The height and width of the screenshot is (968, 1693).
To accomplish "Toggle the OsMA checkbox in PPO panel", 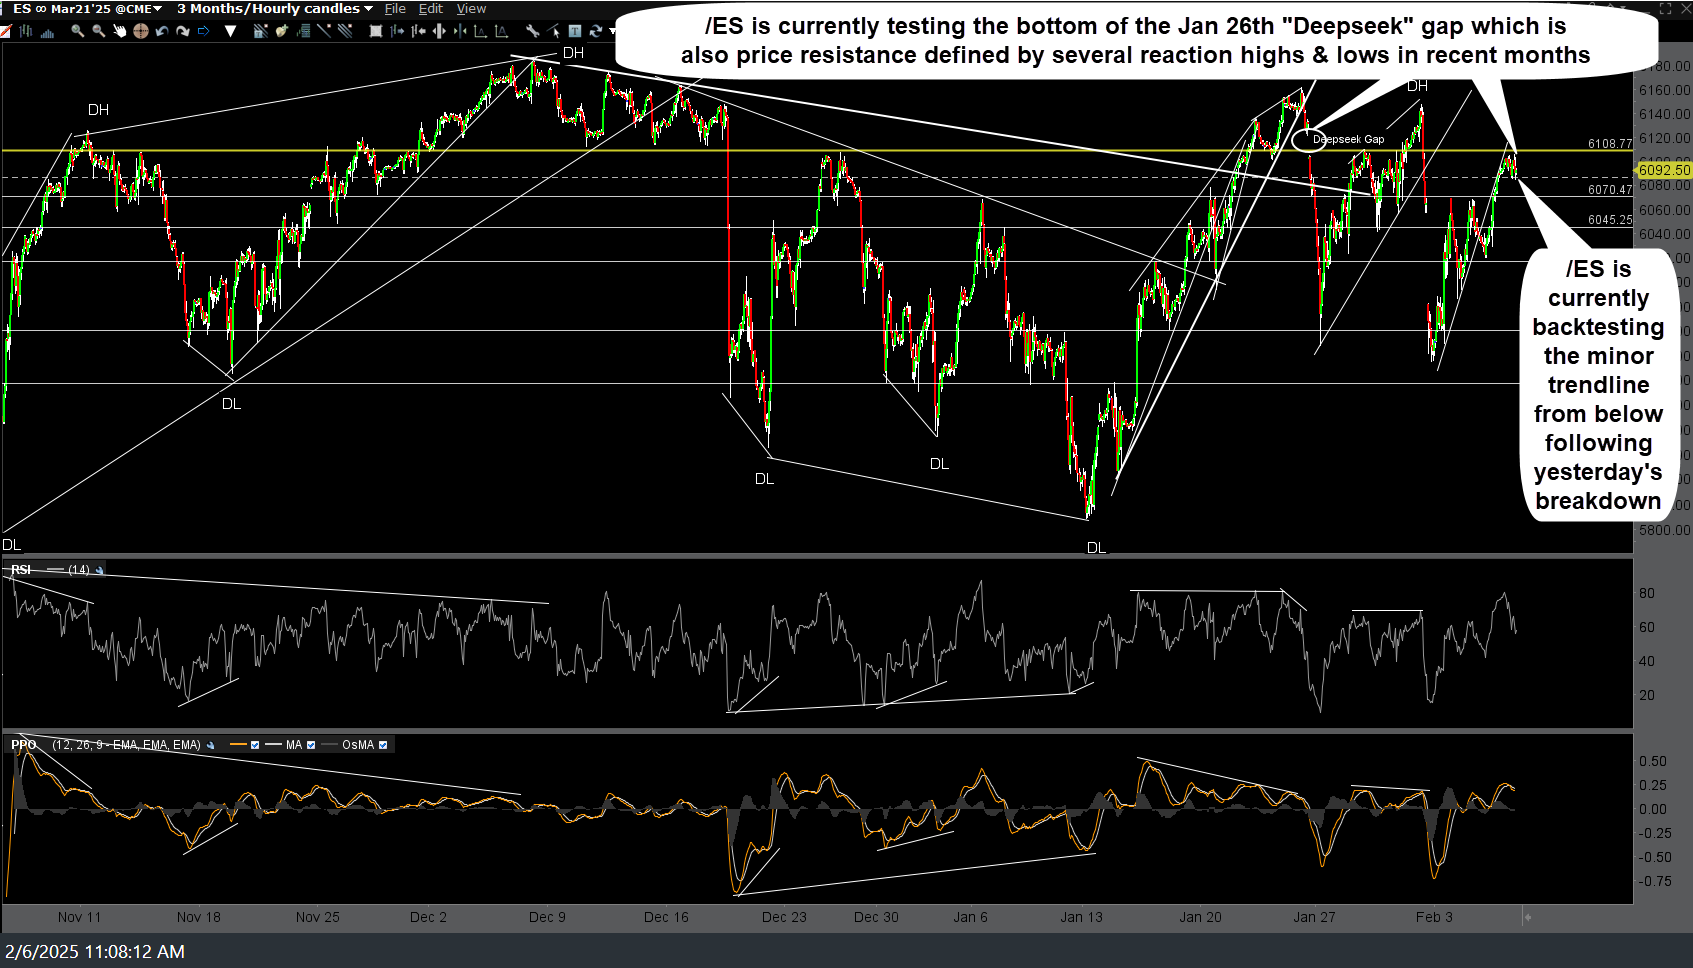I will 385,744.
